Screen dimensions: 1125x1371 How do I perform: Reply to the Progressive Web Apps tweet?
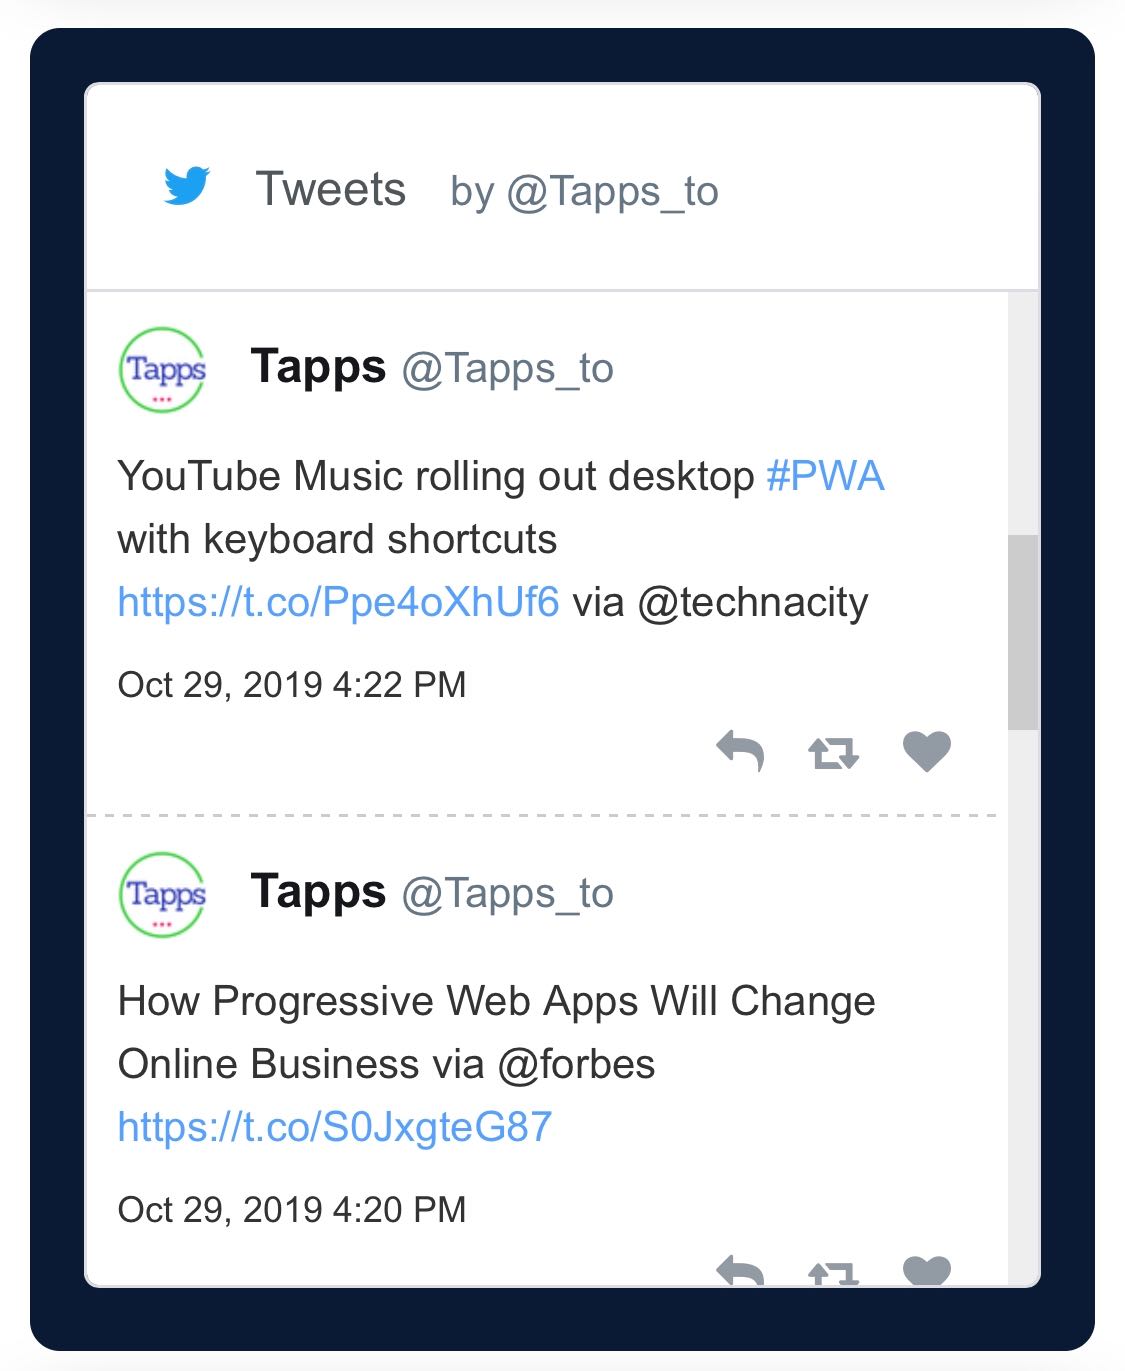pyautogui.click(x=740, y=1270)
